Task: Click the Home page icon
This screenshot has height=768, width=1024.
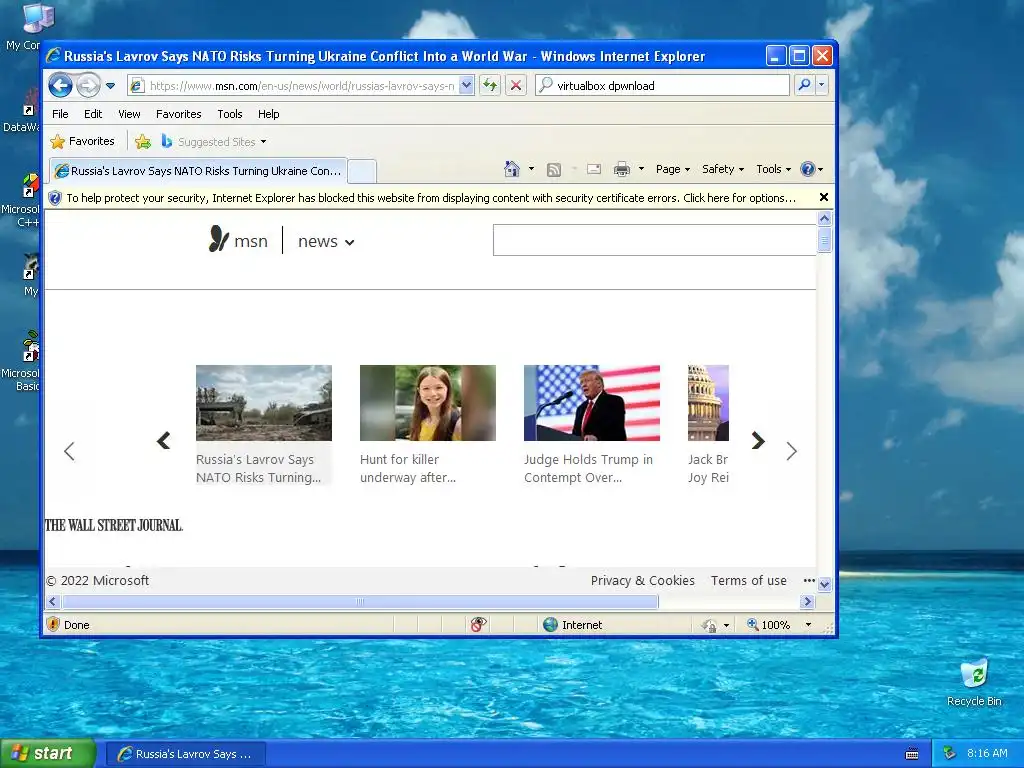Action: tap(512, 169)
